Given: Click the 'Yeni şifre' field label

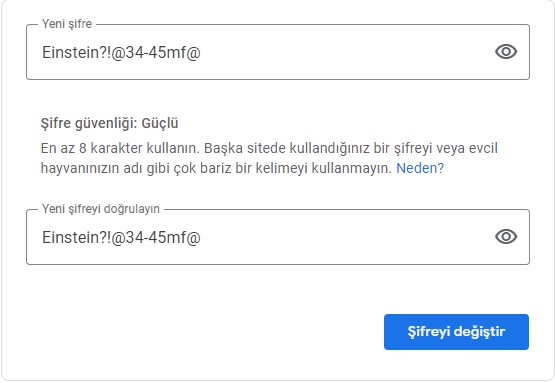Looking at the screenshot, I should click(67, 24).
